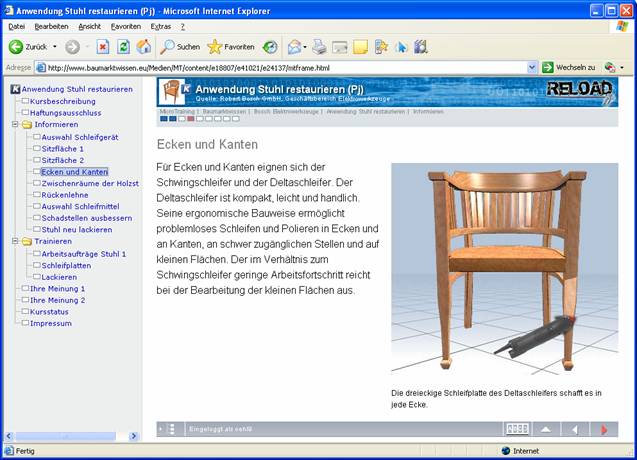Click the red current-page progress square

coord(191,119)
